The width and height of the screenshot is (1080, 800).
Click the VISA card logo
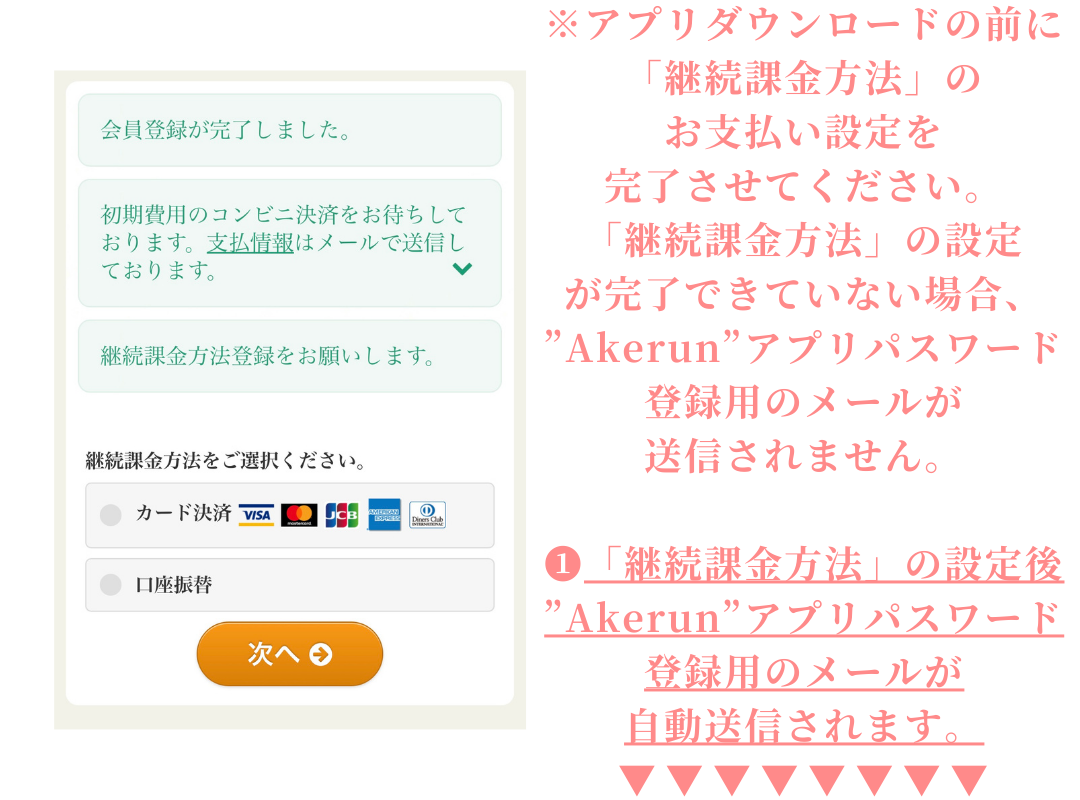tap(256, 515)
